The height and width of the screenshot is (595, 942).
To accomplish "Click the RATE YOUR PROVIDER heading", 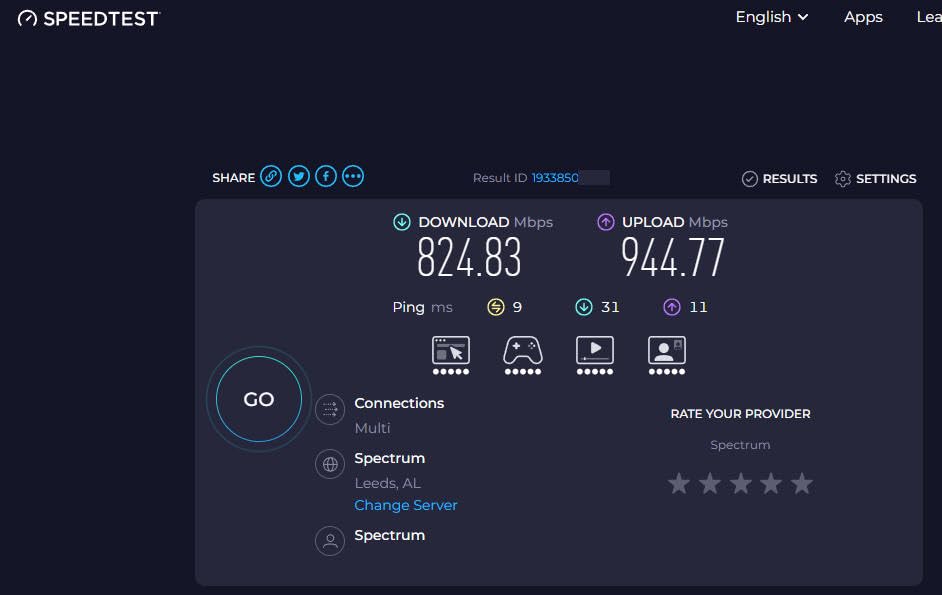I will (x=740, y=413).
